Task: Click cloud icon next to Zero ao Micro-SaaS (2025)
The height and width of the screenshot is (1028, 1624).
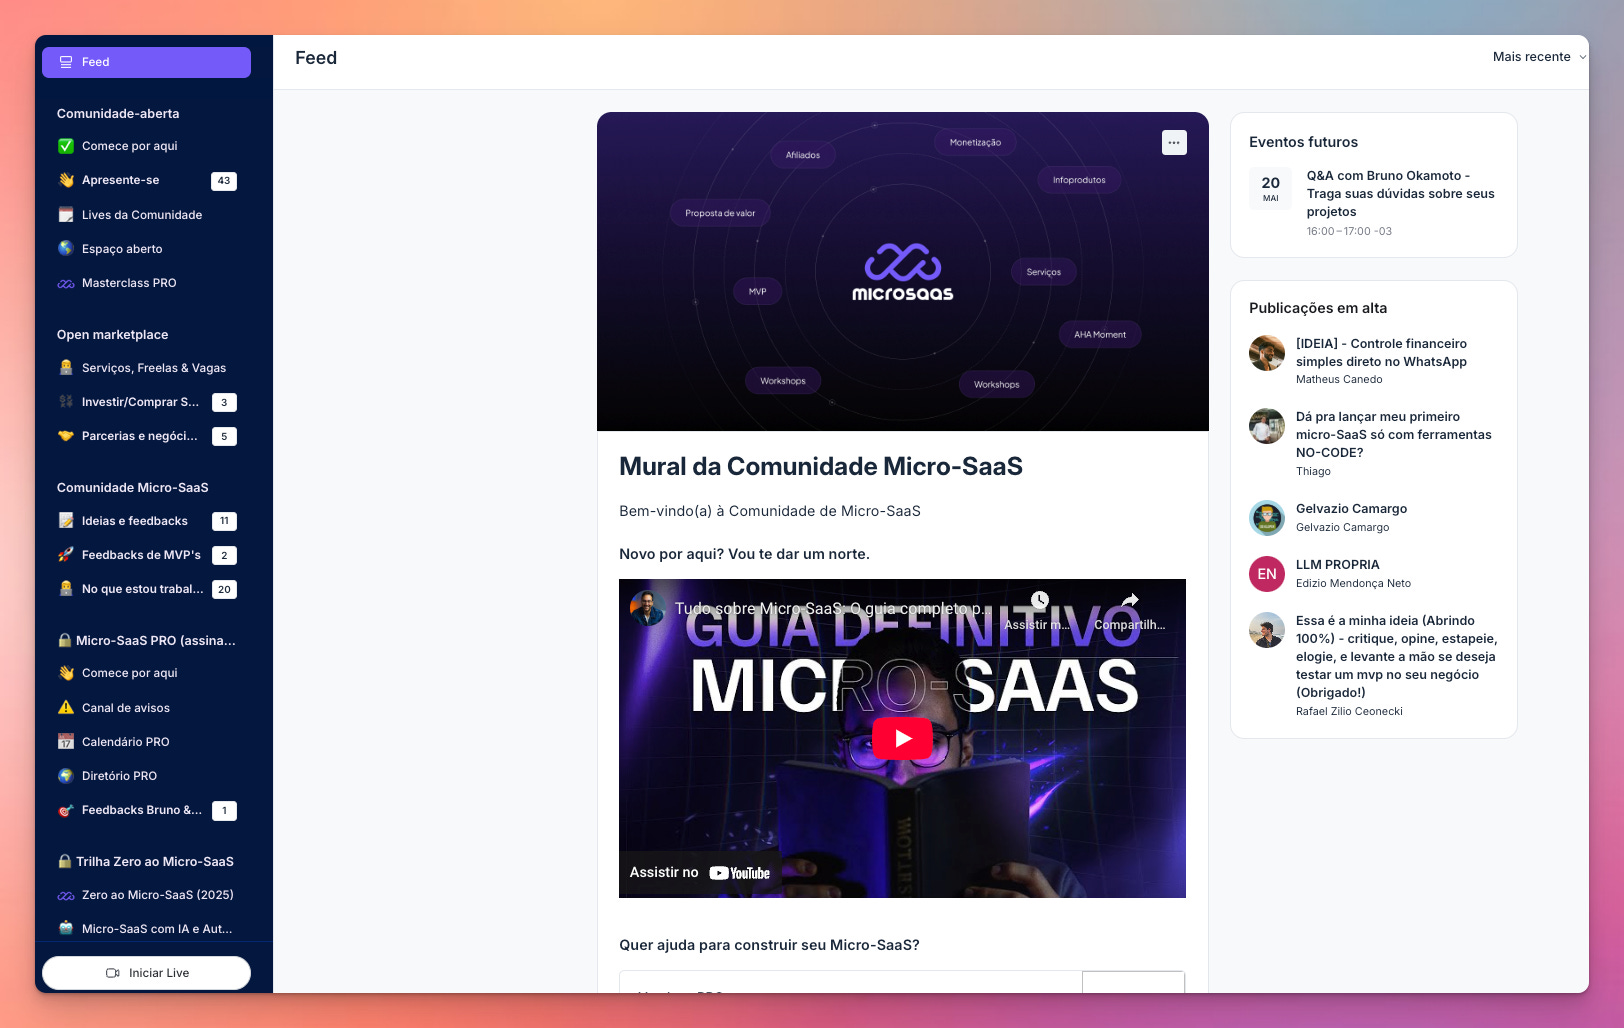Action: click(66, 895)
